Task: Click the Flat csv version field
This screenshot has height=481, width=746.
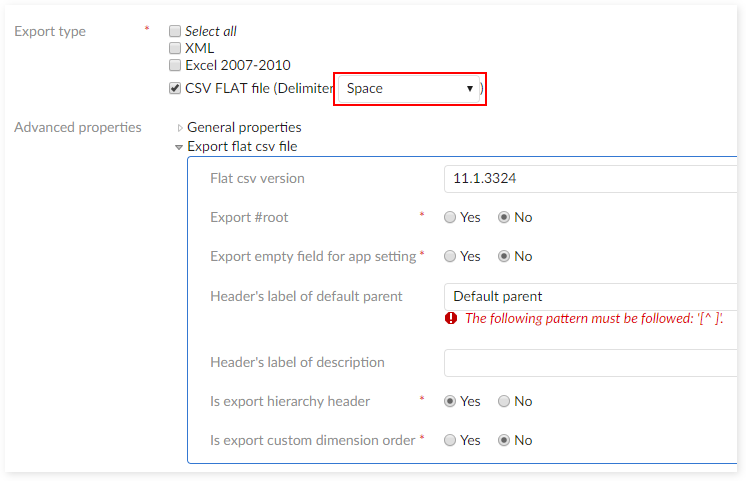Action: point(590,178)
